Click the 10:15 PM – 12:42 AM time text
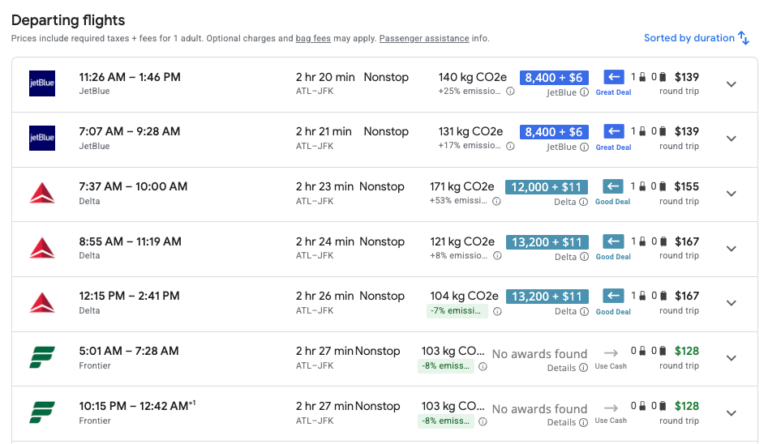 coord(137,406)
